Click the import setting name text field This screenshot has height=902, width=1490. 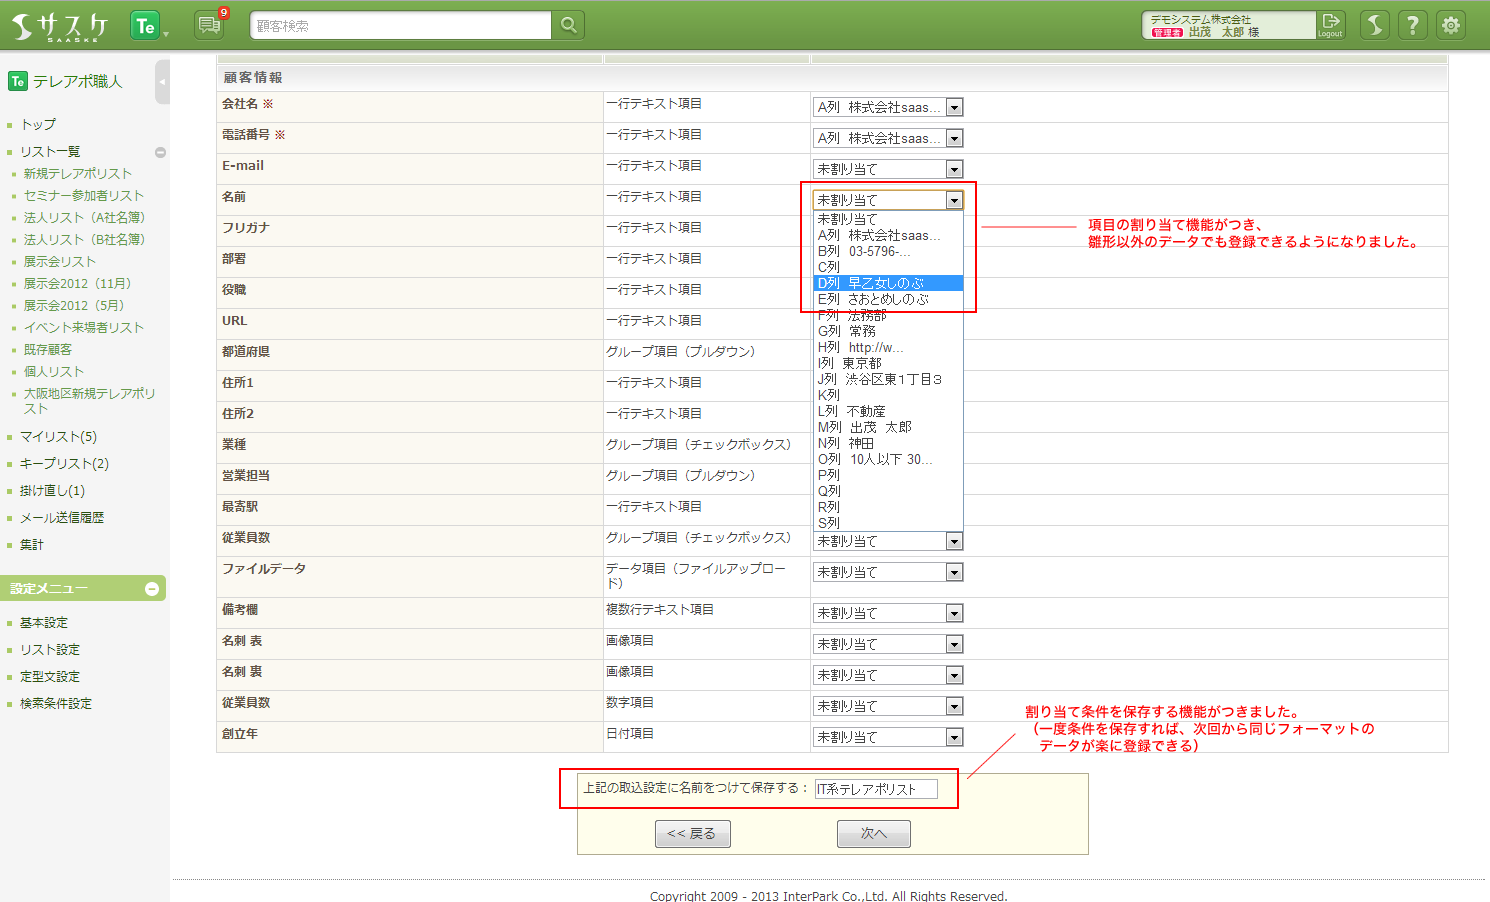point(876,789)
